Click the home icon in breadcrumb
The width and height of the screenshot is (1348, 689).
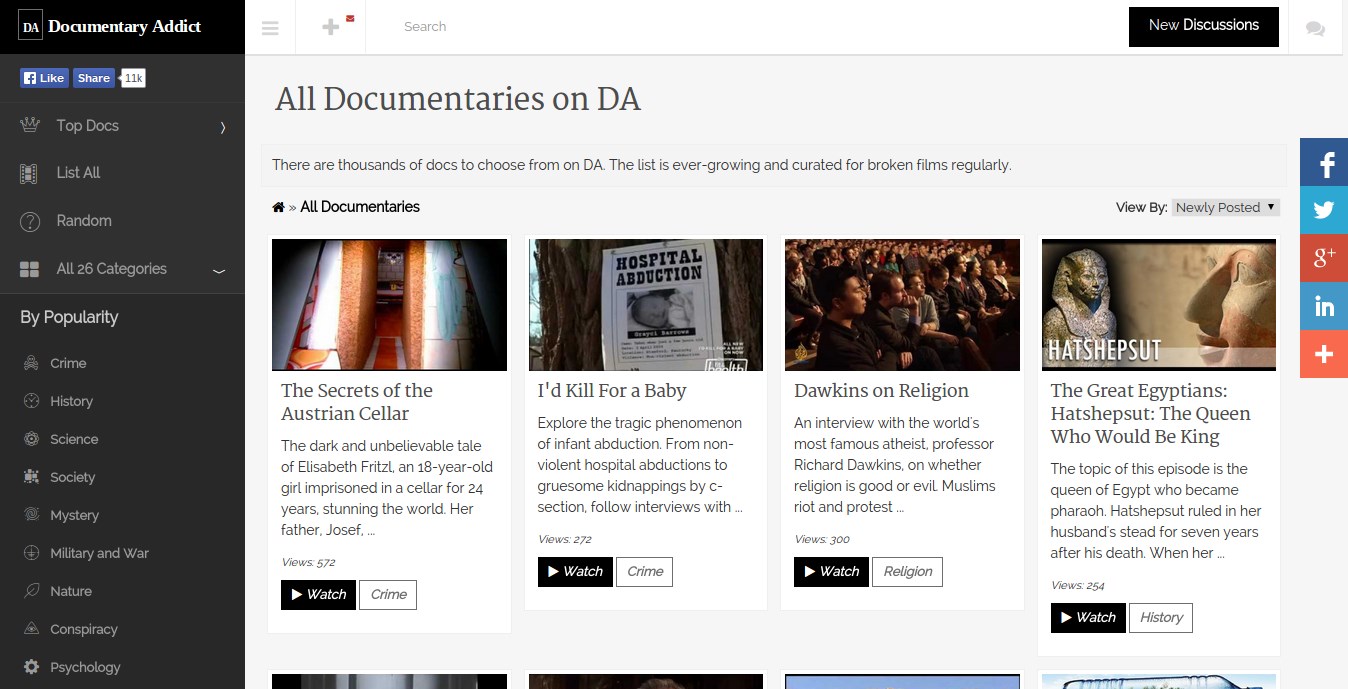point(278,207)
